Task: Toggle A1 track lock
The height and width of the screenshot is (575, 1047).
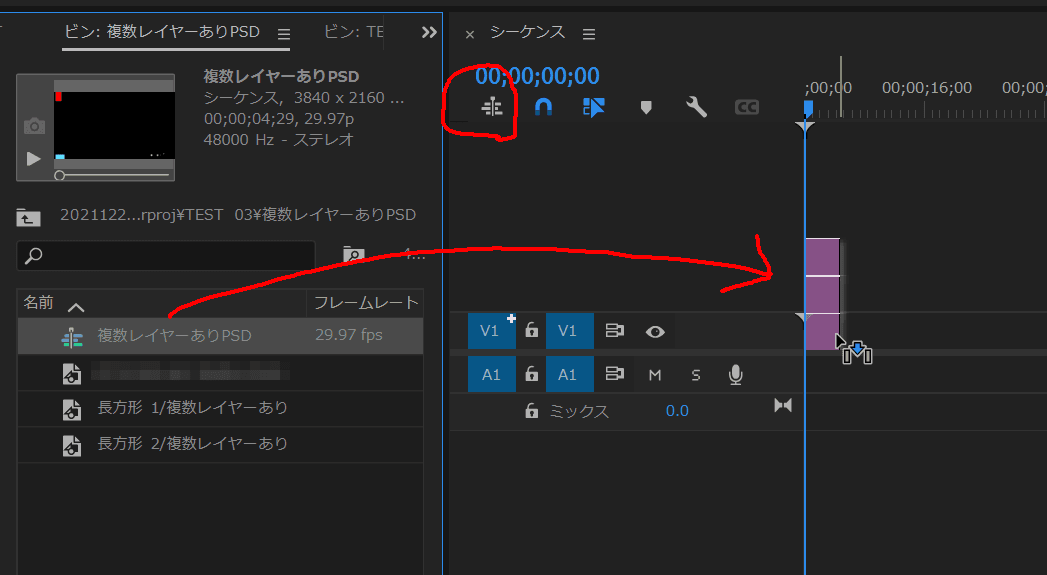Action: (x=532, y=373)
